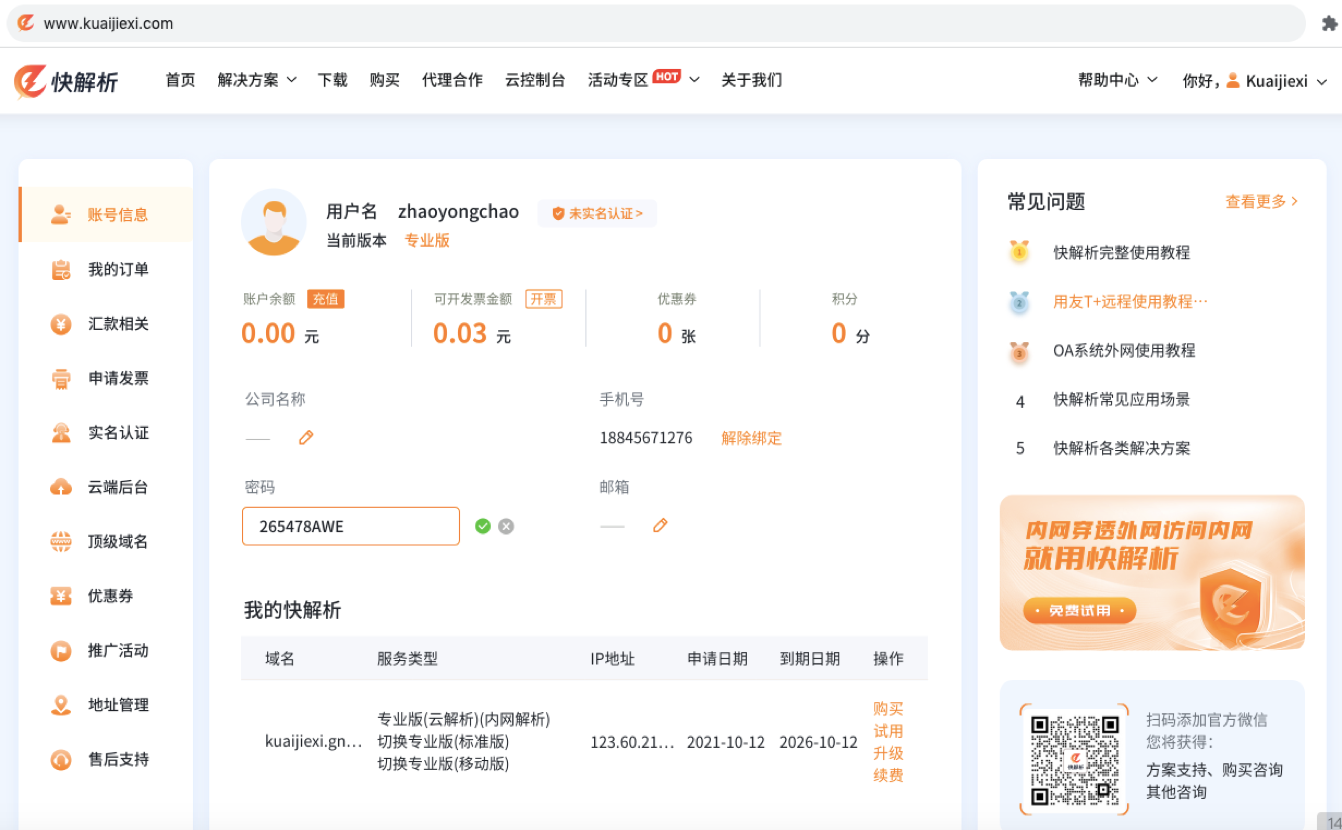The height and width of the screenshot is (830, 1342).
Task: Click the email edit pencil icon
Action: tap(660, 525)
